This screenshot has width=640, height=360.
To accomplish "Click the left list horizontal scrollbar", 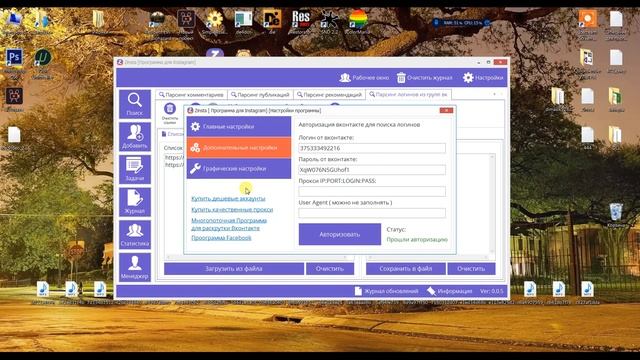I will click(x=257, y=257).
